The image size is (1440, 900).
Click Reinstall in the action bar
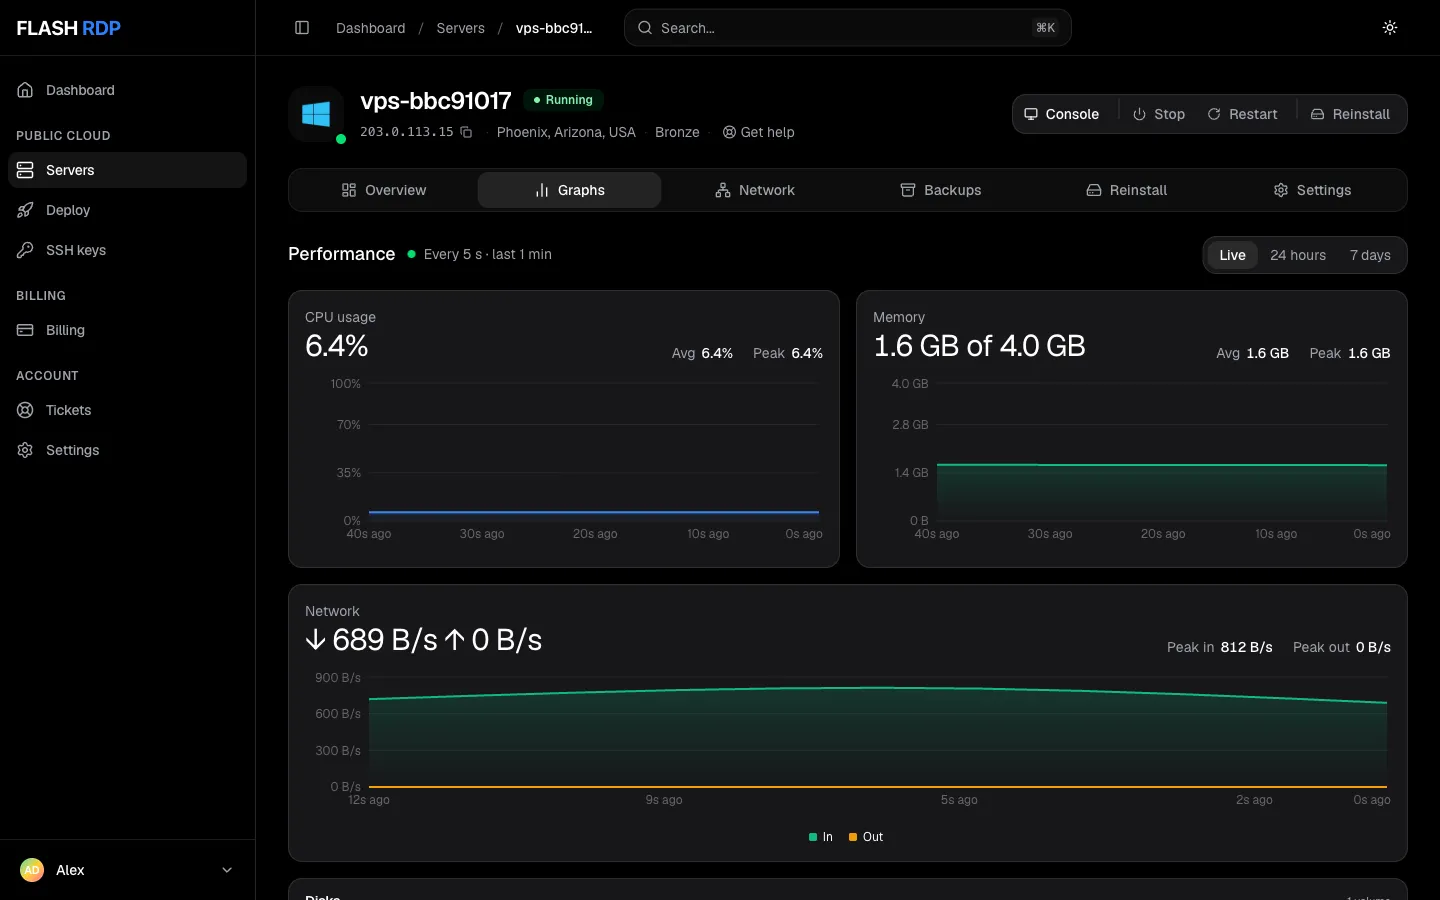click(1351, 114)
